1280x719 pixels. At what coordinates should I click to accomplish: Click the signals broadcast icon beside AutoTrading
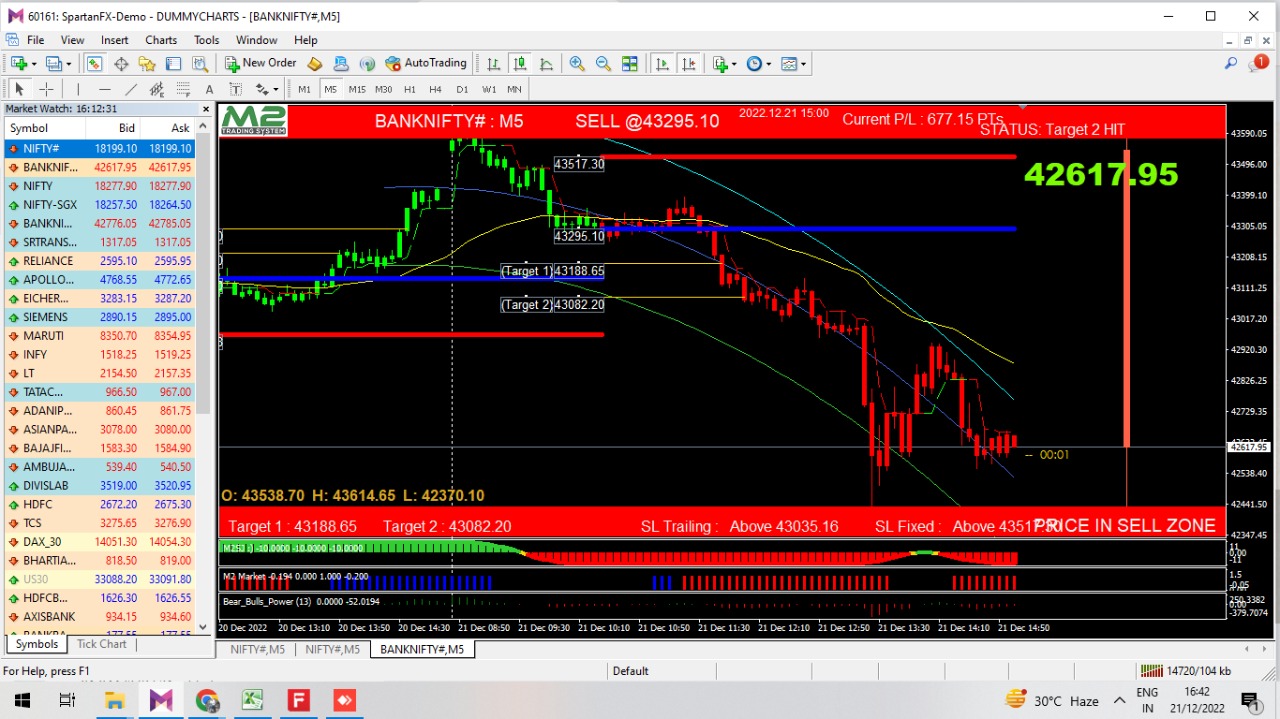[x=367, y=63]
